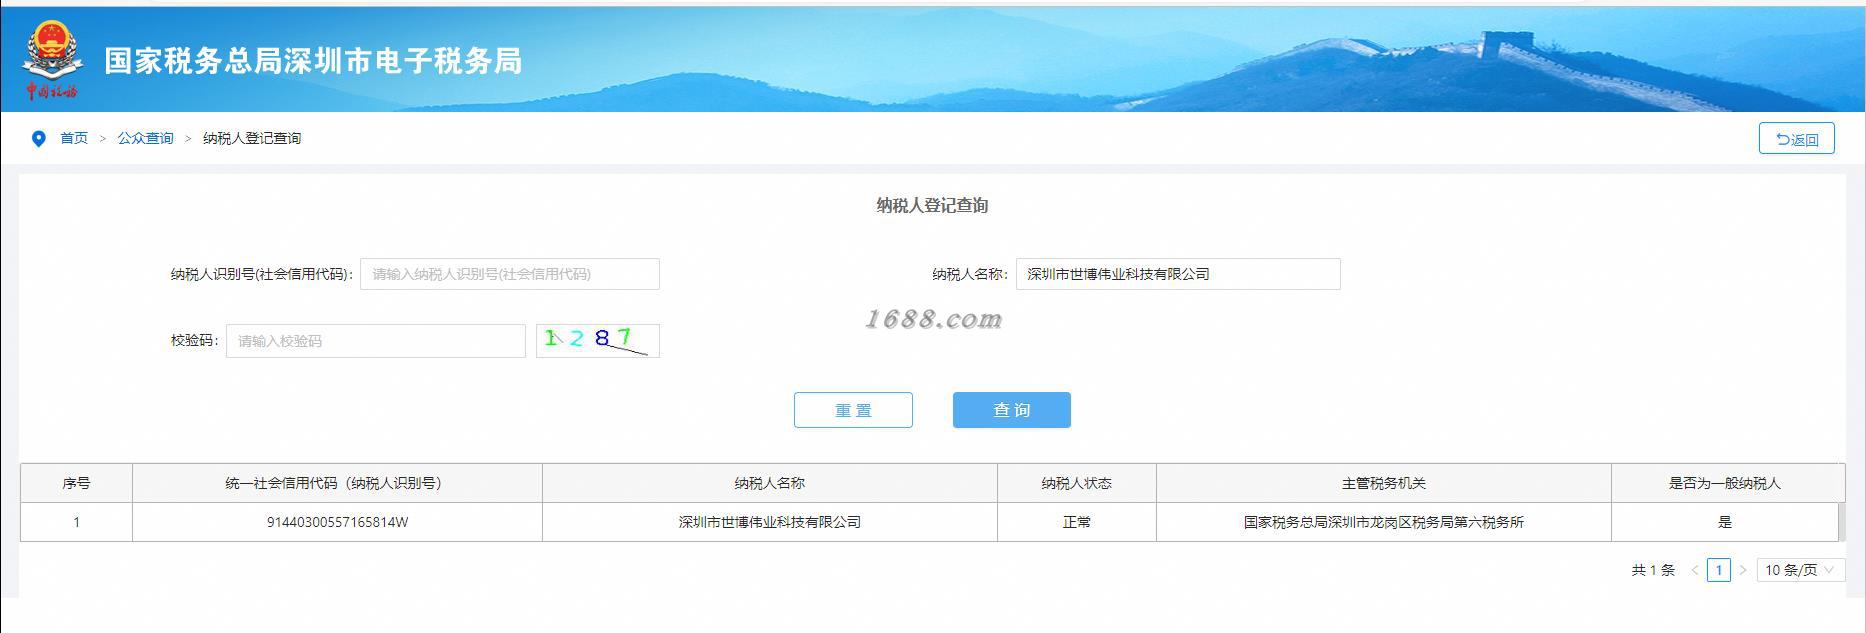This screenshot has width=1866, height=633.
Task: Click the results table vertical scrollbar
Action: 1840,522
